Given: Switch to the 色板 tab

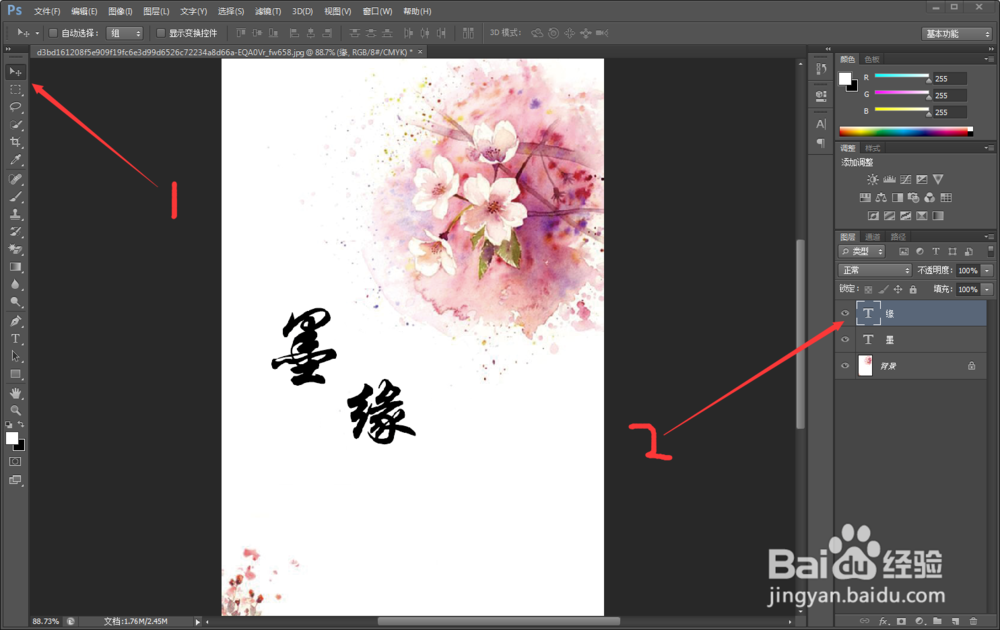Looking at the screenshot, I should 872,59.
